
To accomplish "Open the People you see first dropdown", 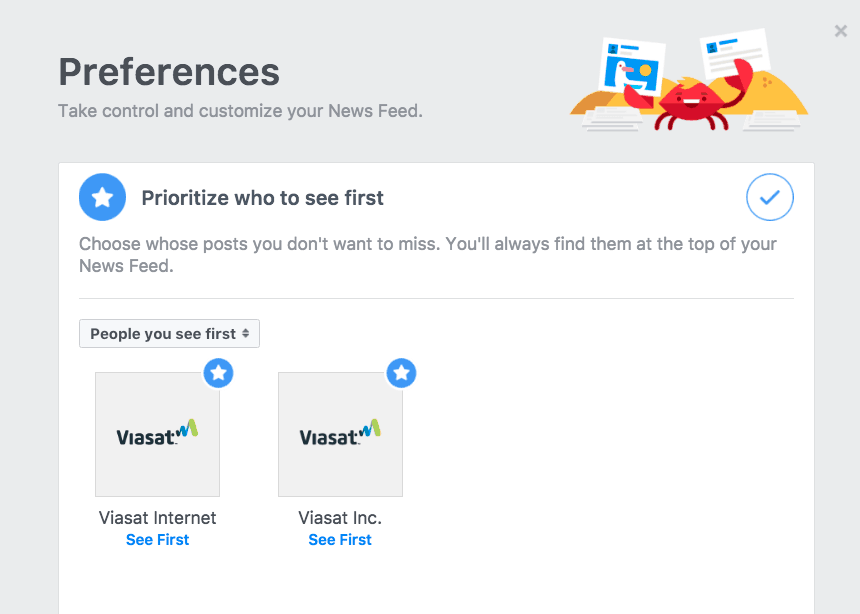I will pos(169,334).
